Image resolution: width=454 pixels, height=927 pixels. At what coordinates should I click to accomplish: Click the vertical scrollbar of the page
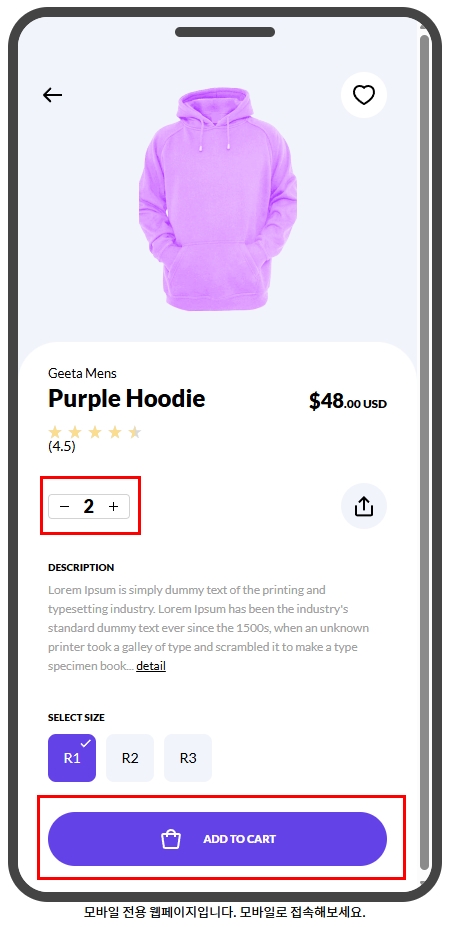(424, 449)
